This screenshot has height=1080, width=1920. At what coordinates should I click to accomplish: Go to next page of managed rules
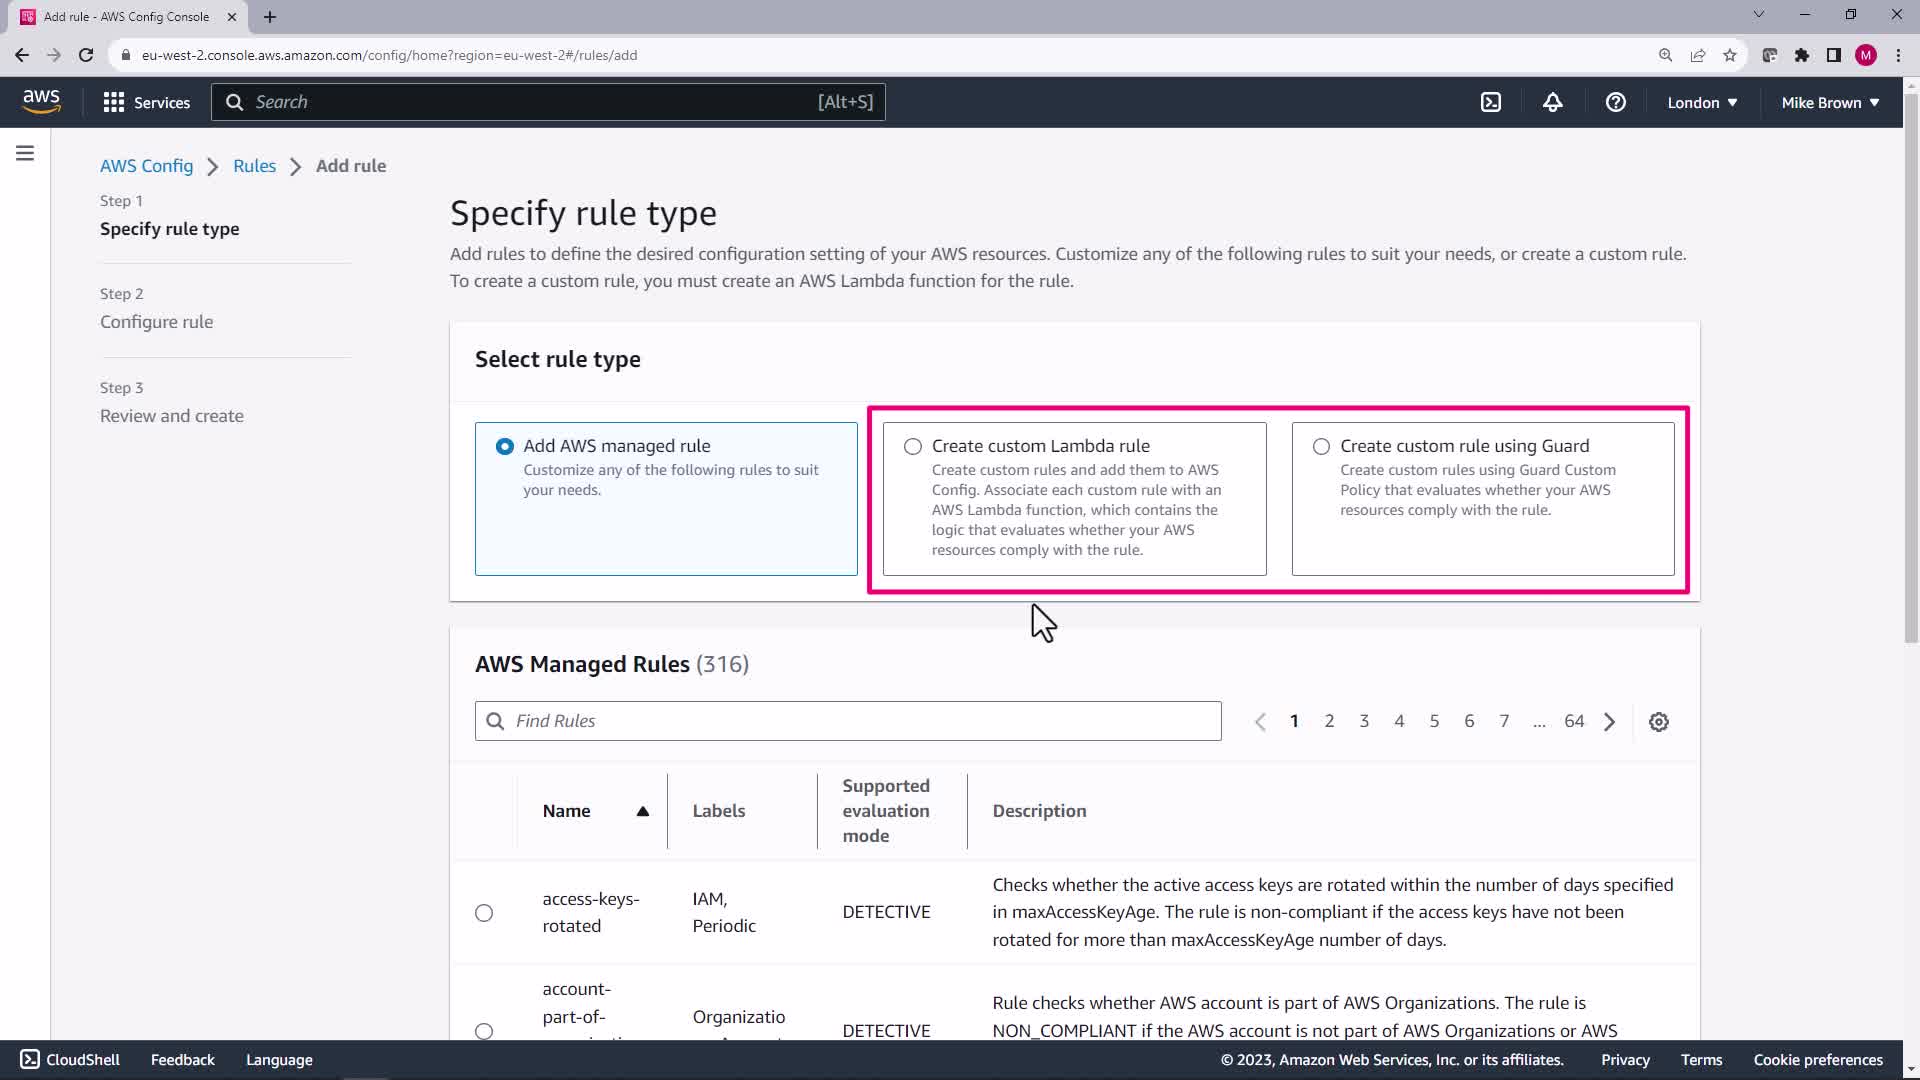[1609, 722]
